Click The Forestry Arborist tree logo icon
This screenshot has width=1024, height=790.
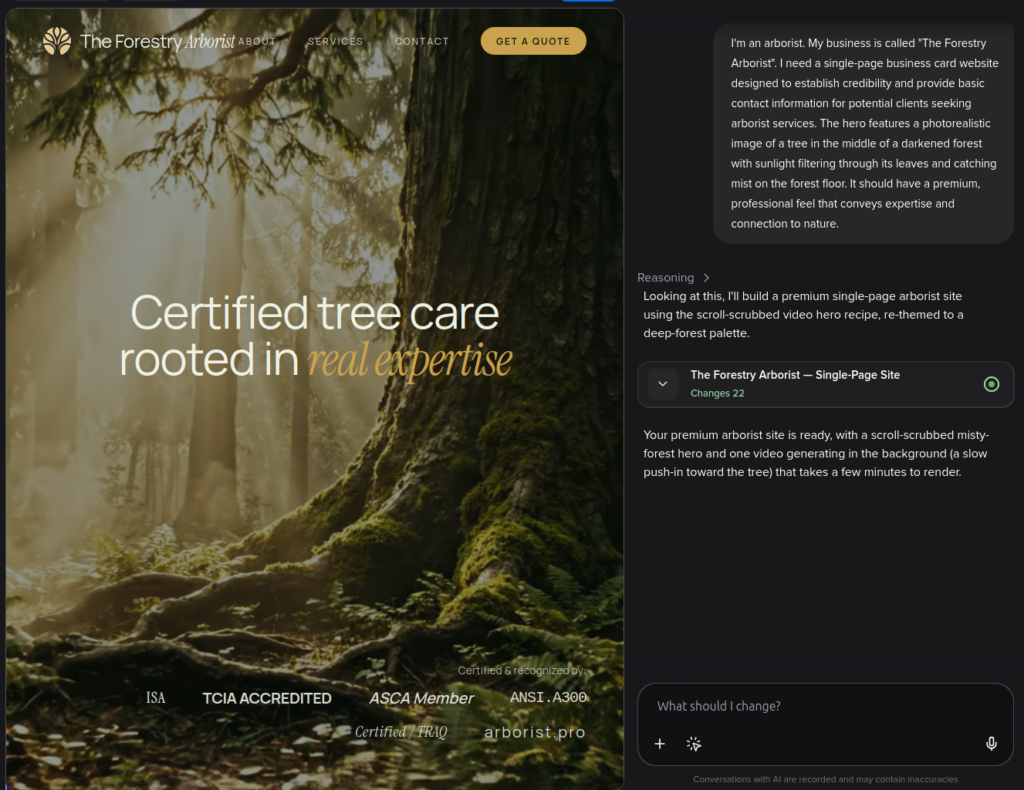tap(57, 41)
